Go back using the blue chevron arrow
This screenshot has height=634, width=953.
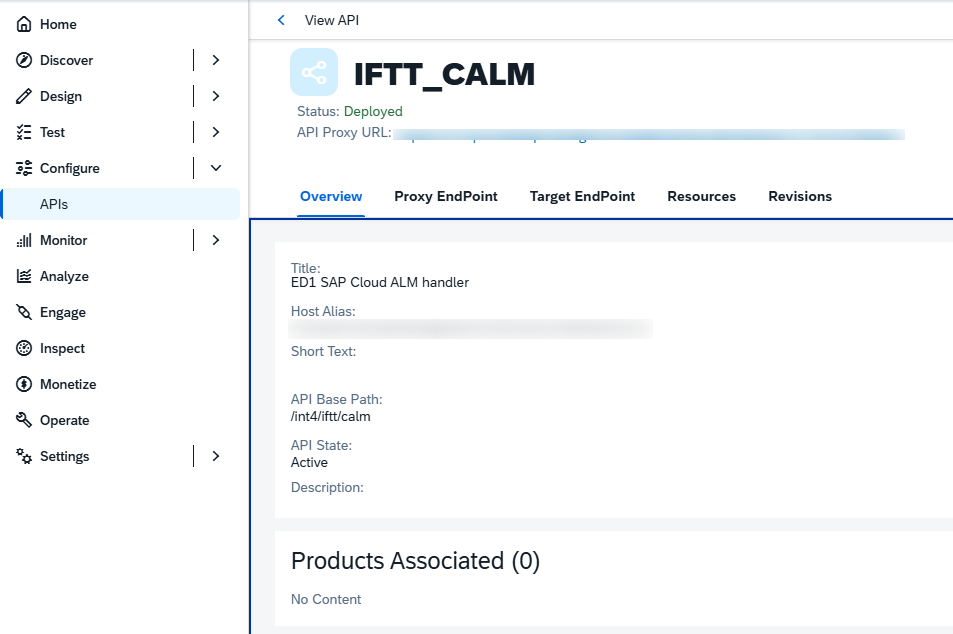point(281,20)
